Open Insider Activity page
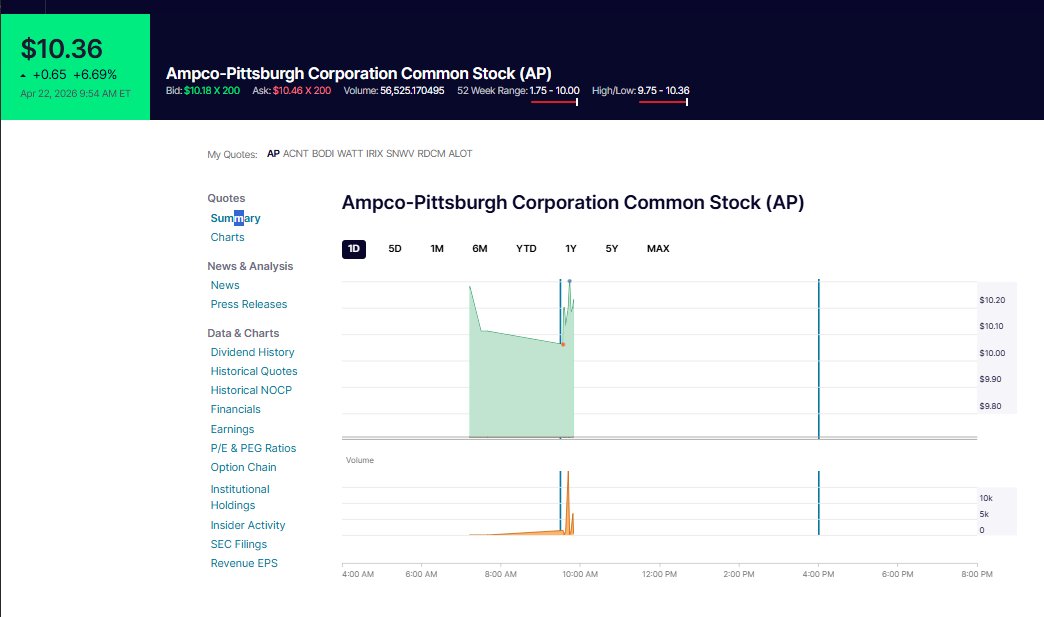 pyautogui.click(x=248, y=525)
